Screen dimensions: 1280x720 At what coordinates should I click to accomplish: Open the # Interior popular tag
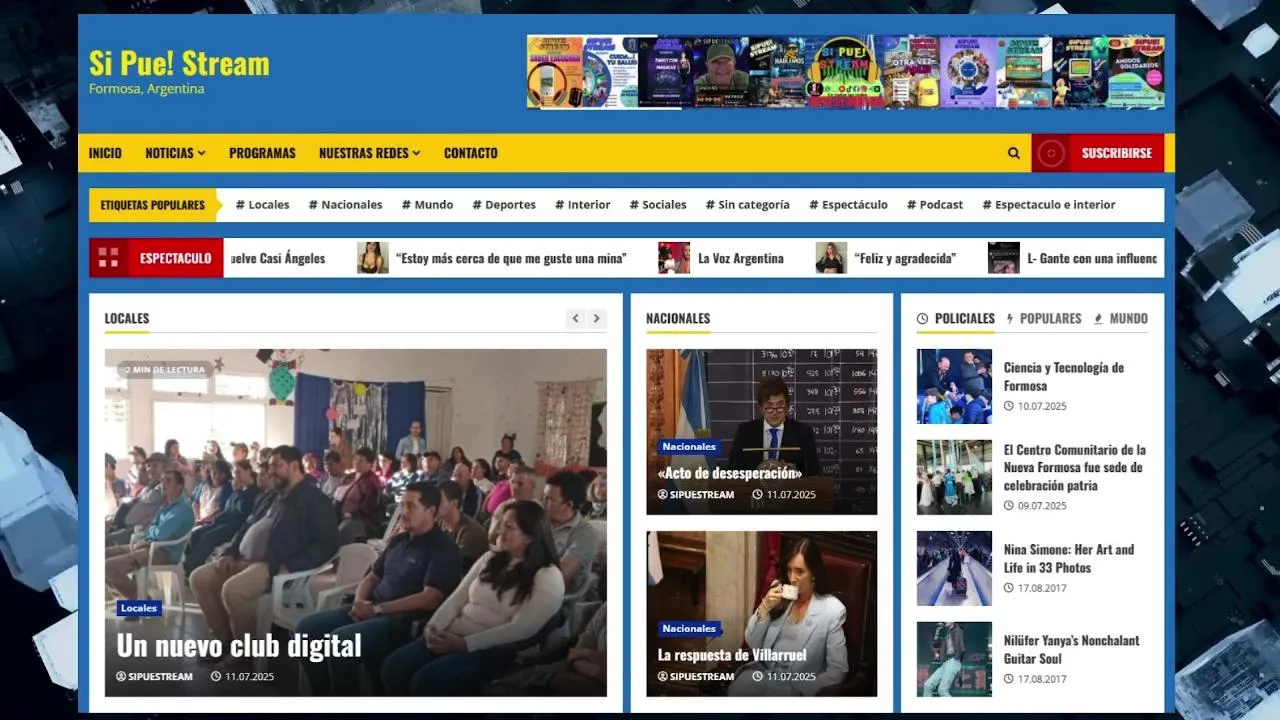click(x=582, y=205)
